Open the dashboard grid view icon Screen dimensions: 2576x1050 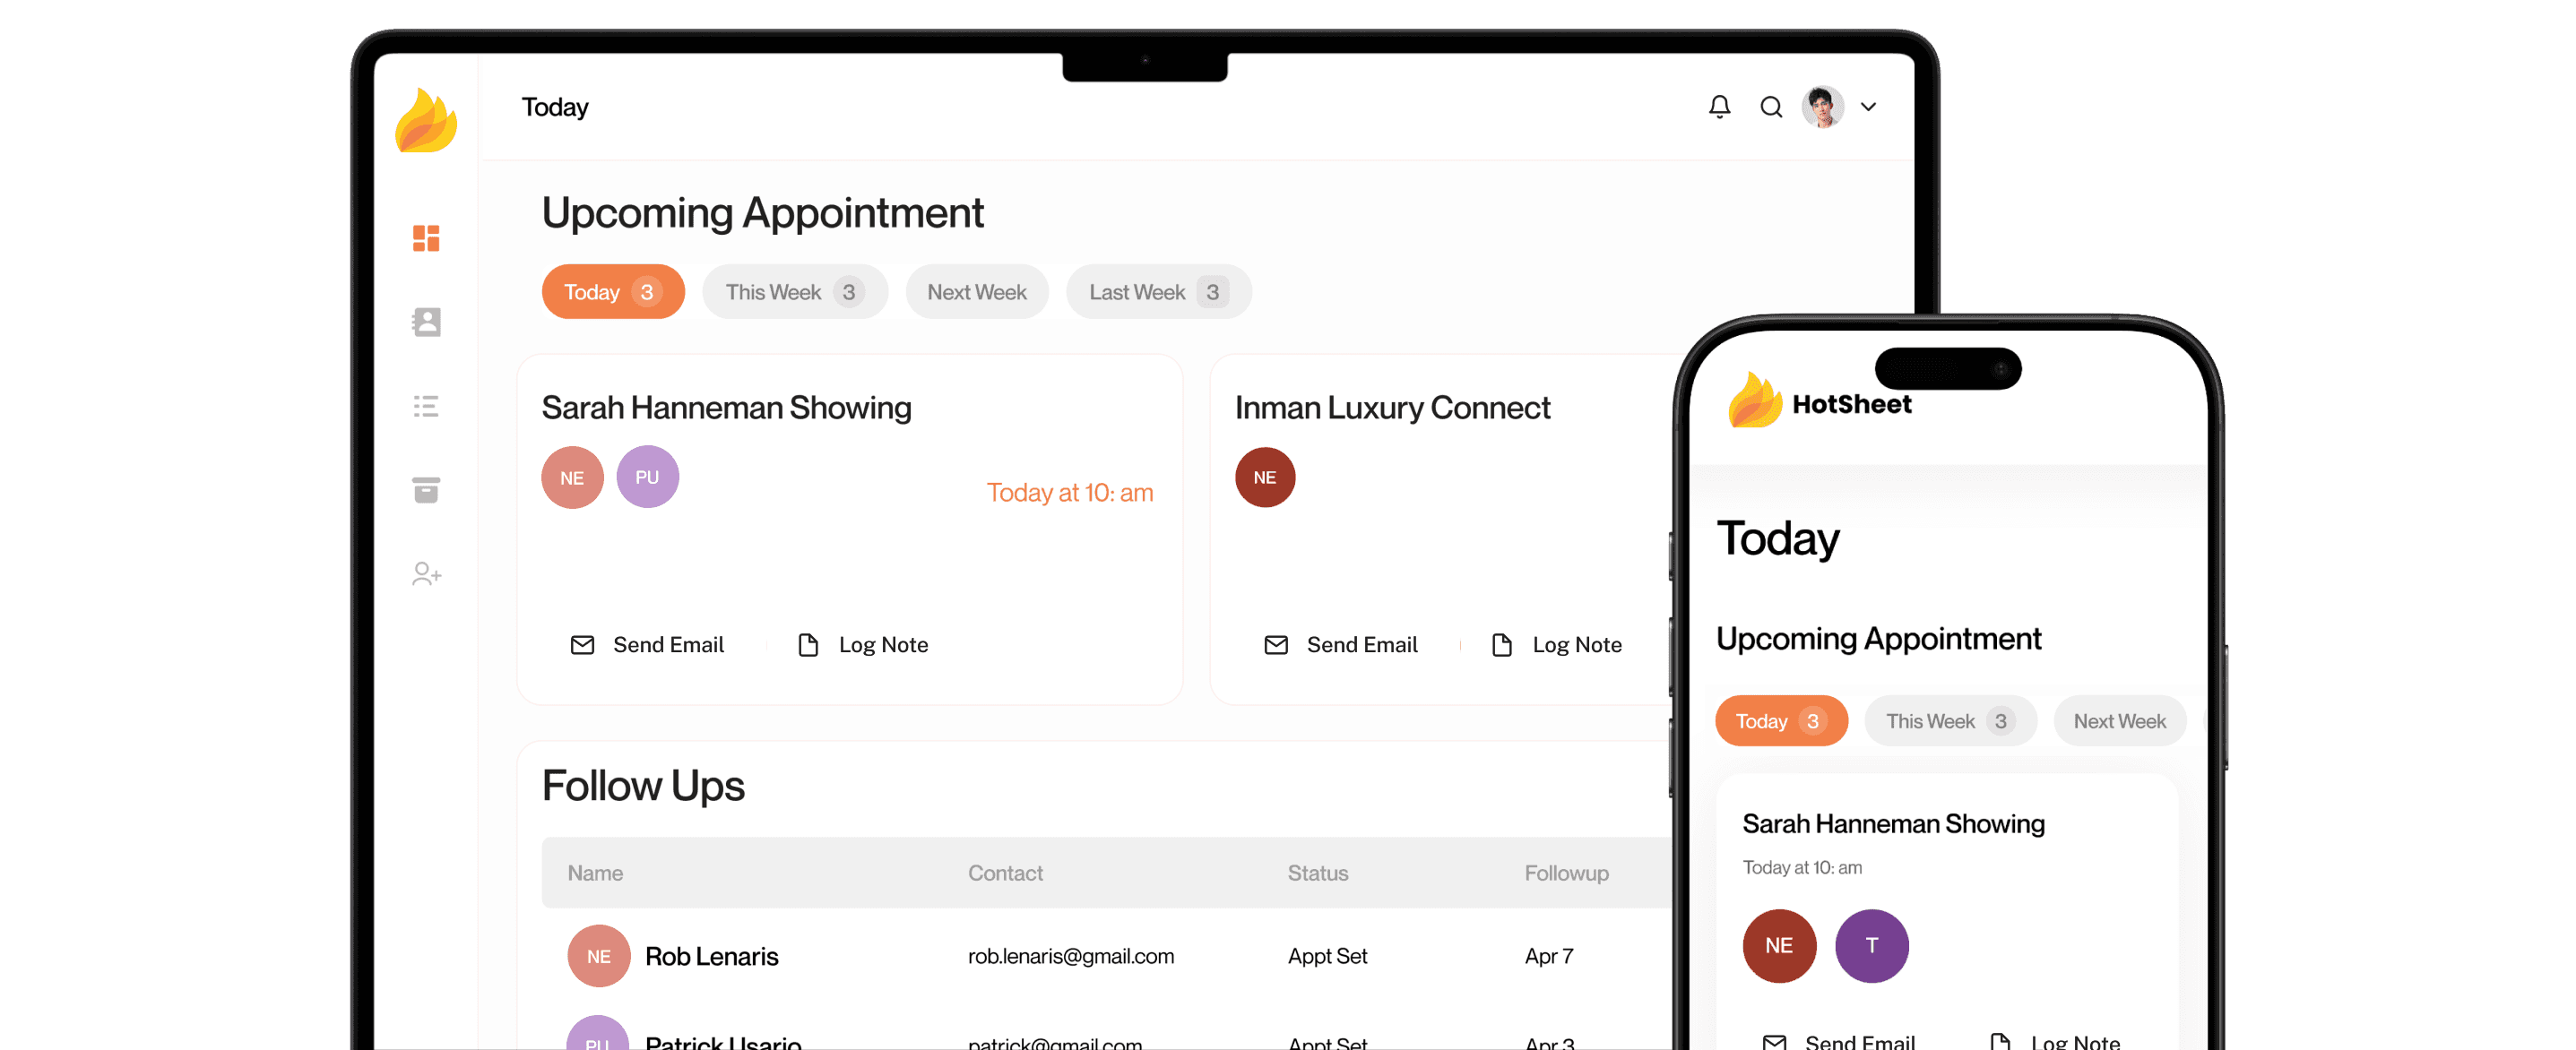424,238
